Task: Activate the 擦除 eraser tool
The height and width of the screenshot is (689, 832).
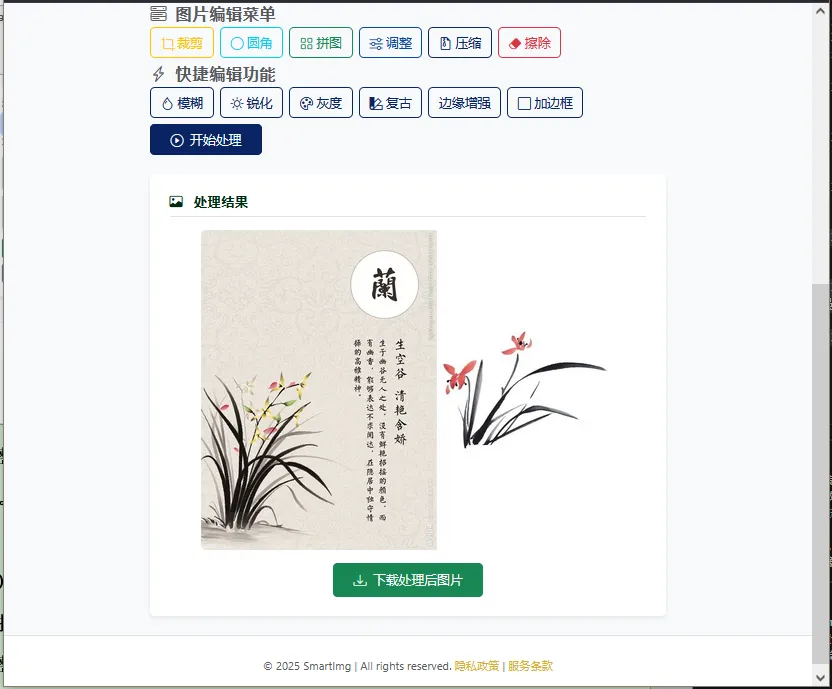Action: click(529, 42)
